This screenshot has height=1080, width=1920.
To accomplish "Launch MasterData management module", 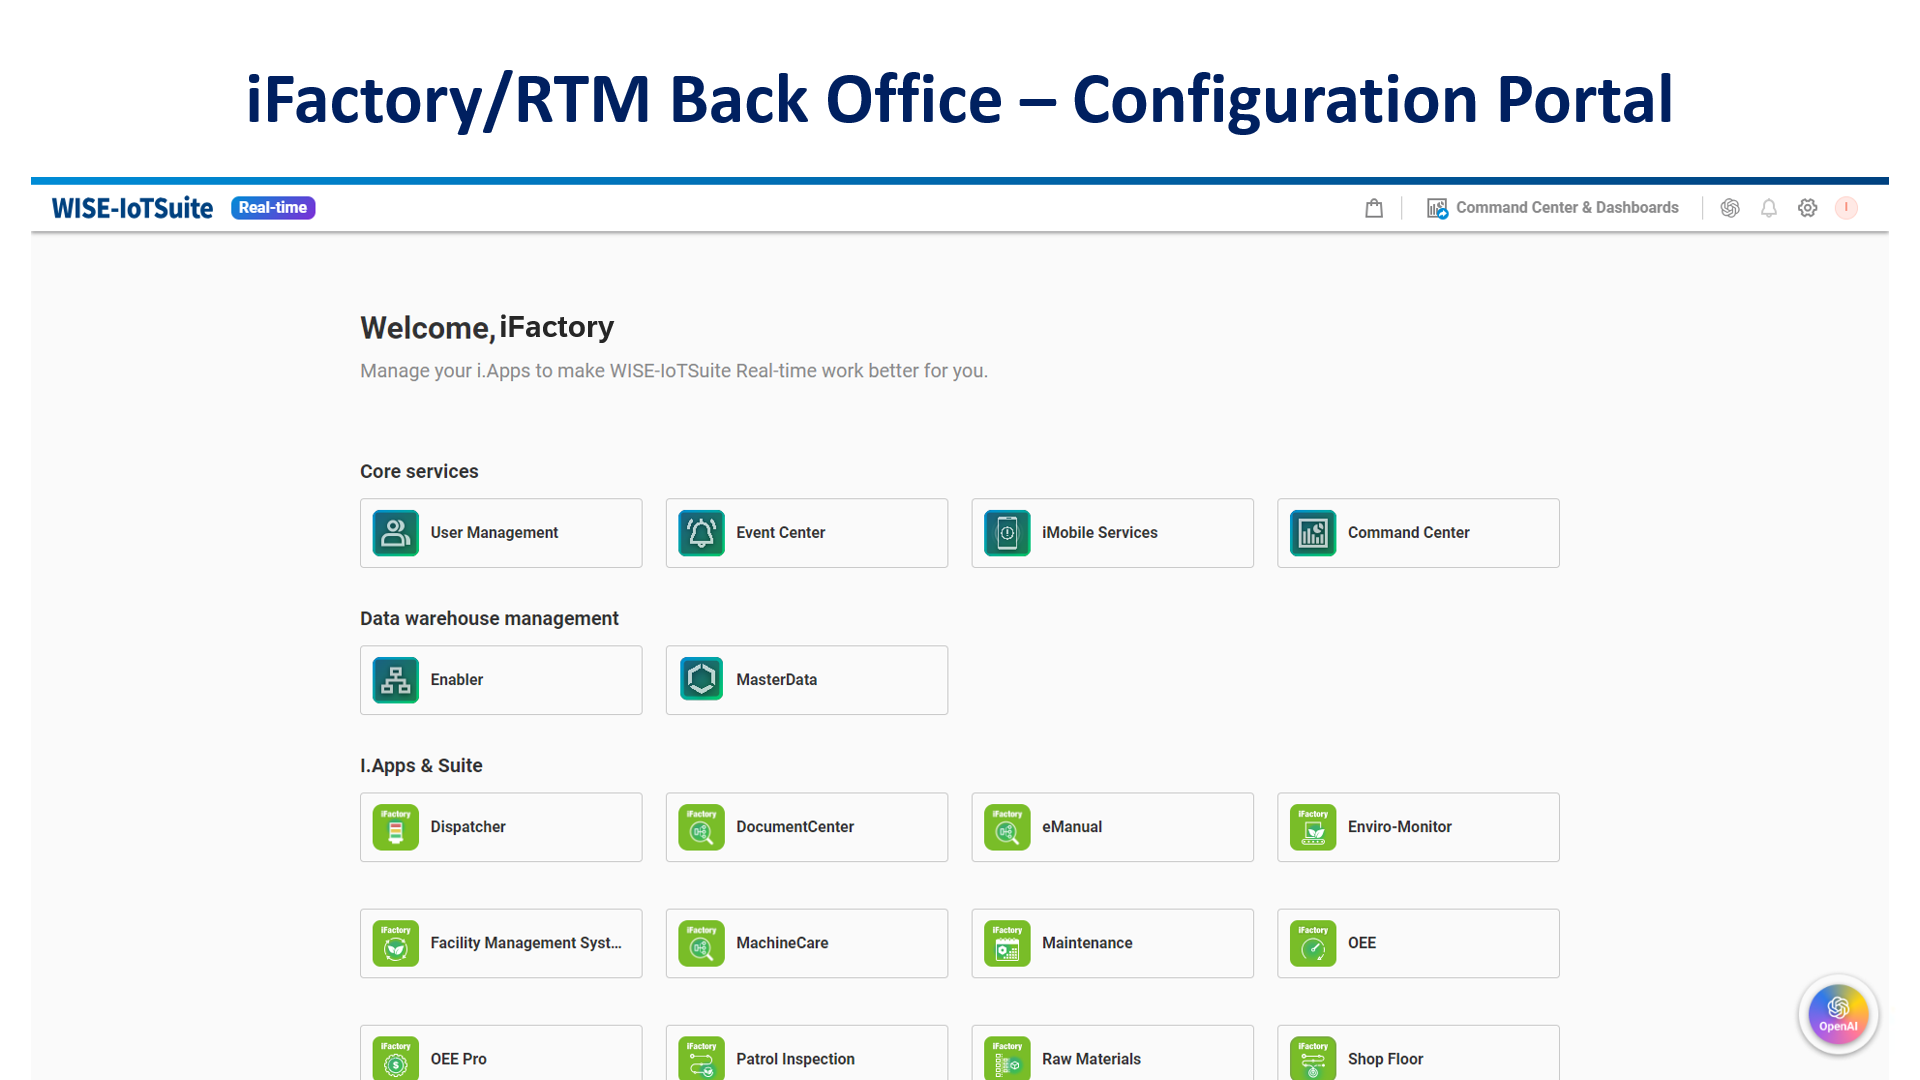I will pyautogui.click(x=806, y=679).
